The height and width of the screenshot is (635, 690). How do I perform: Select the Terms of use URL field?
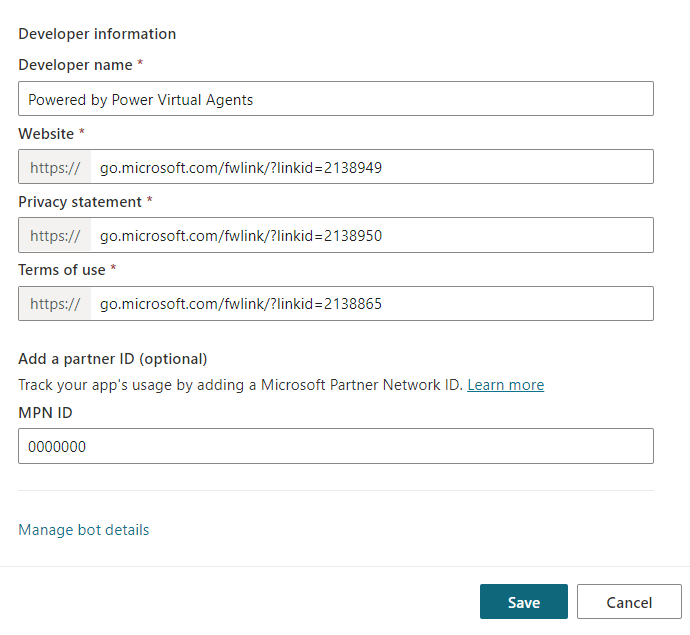coord(370,304)
